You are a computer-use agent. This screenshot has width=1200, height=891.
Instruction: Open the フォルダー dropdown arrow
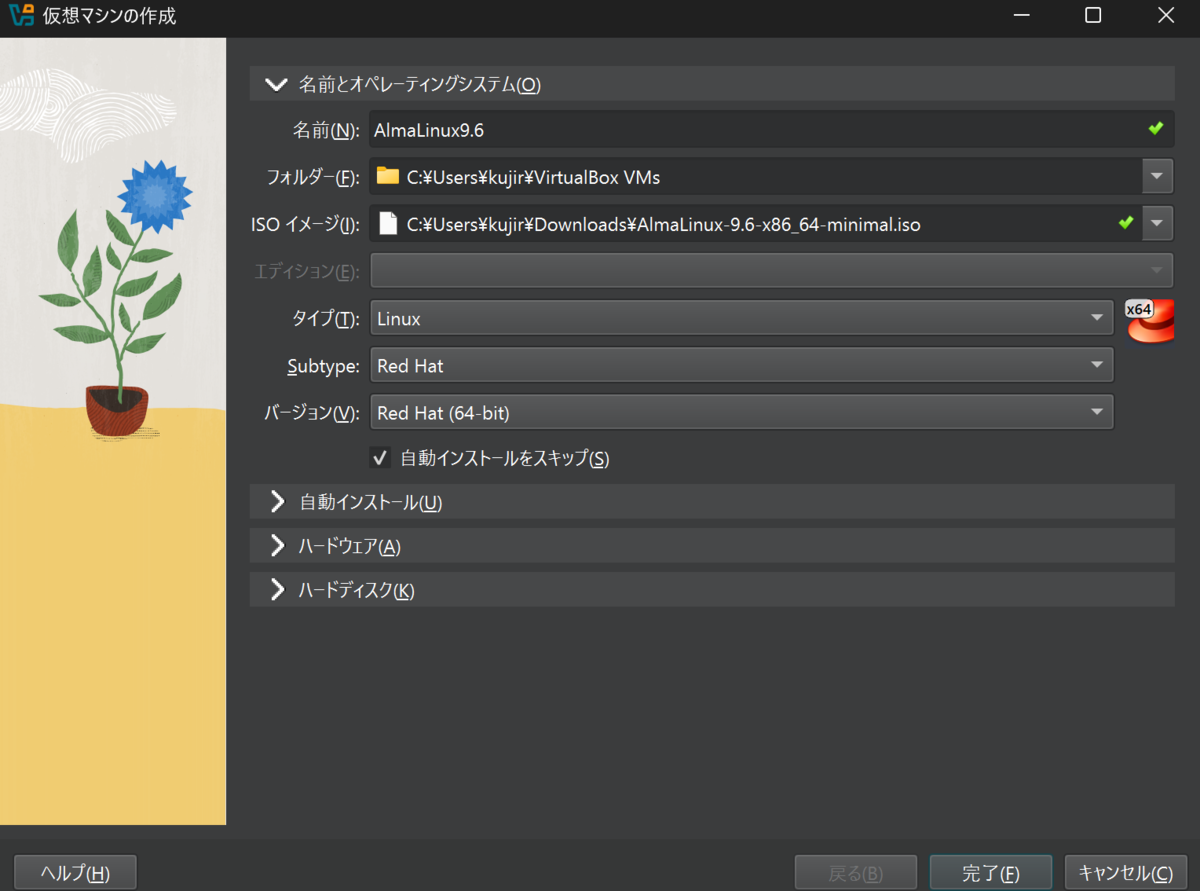[1157, 177]
